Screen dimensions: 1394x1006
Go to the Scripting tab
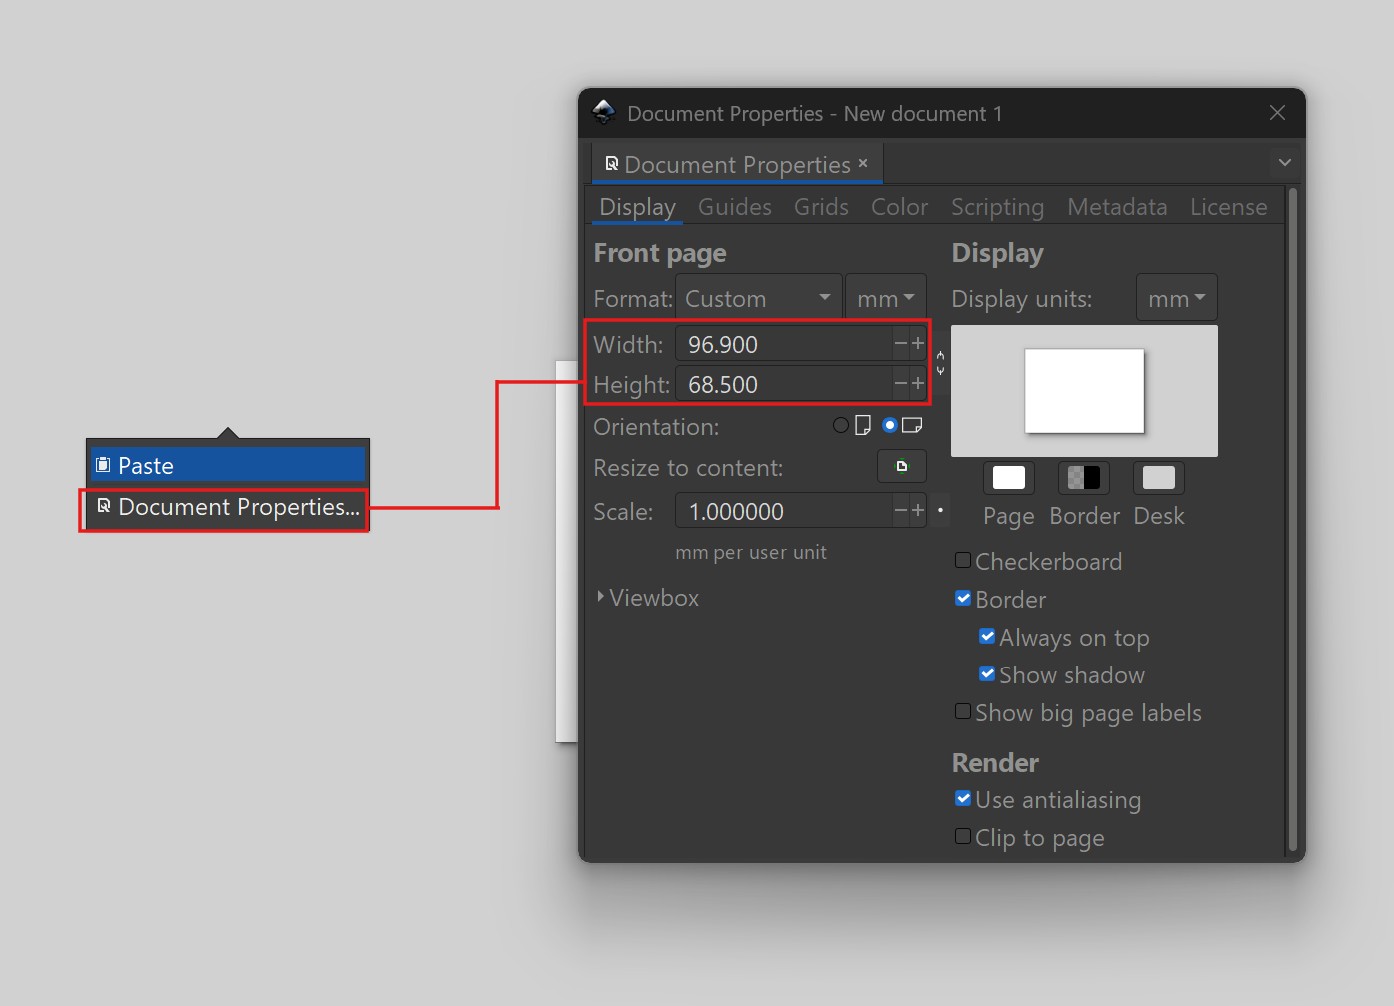[x=997, y=207]
